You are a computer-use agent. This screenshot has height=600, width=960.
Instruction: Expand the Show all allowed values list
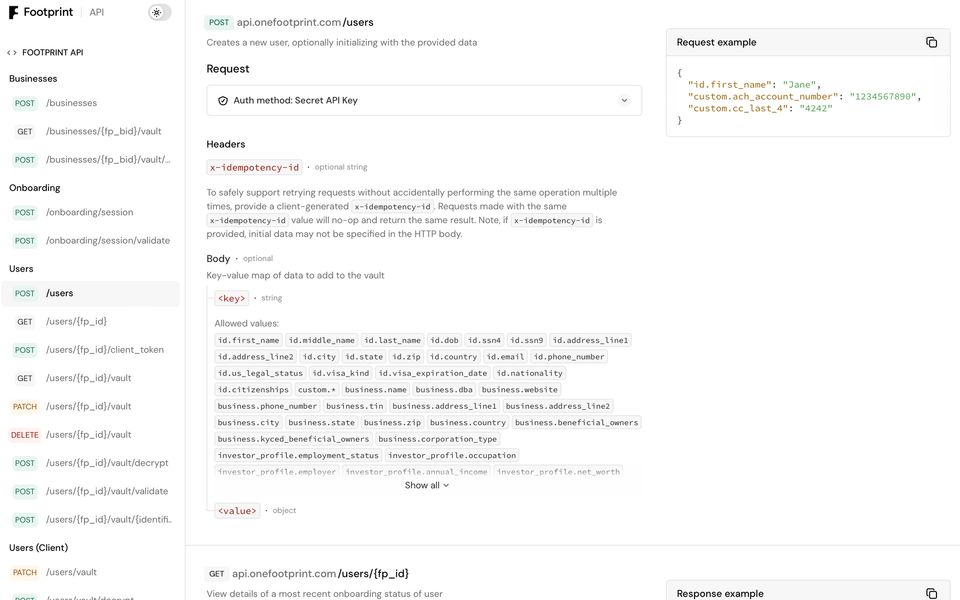coord(428,485)
